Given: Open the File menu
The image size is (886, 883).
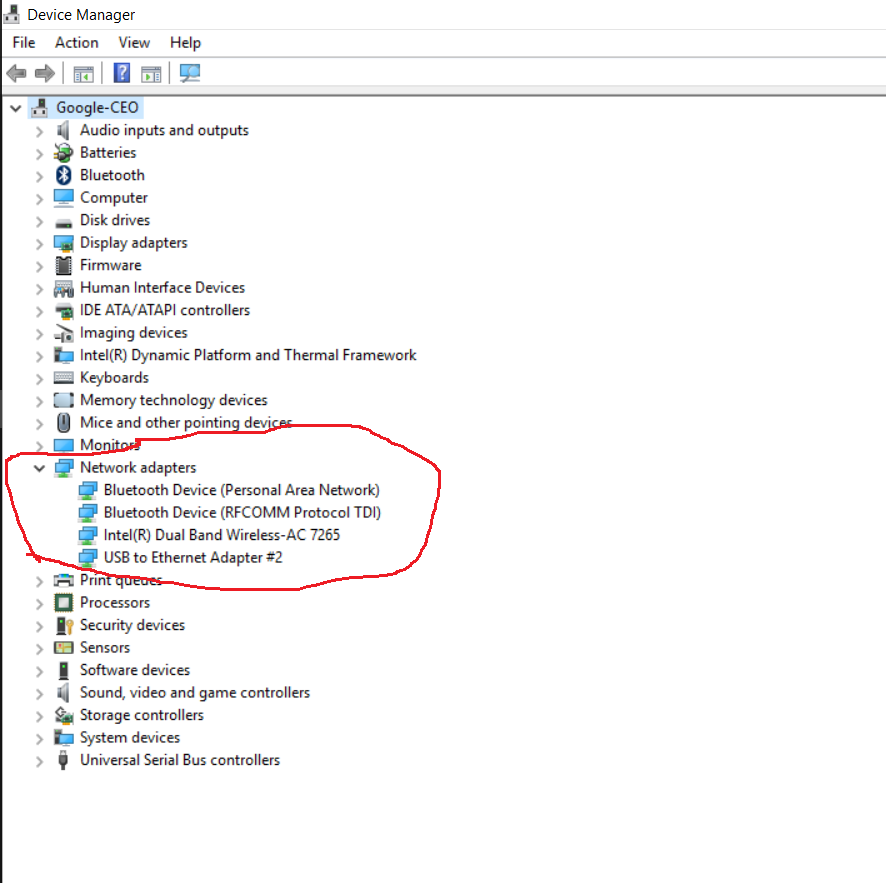Looking at the screenshot, I should pyautogui.click(x=23, y=42).
